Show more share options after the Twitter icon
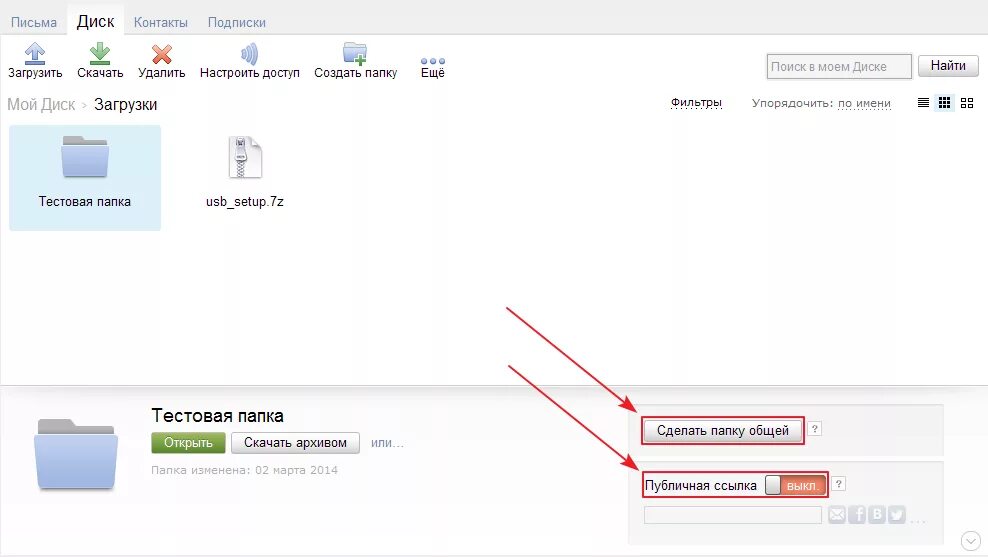The image size is (988, 557). pyautogui.click(x=918, y=520)
